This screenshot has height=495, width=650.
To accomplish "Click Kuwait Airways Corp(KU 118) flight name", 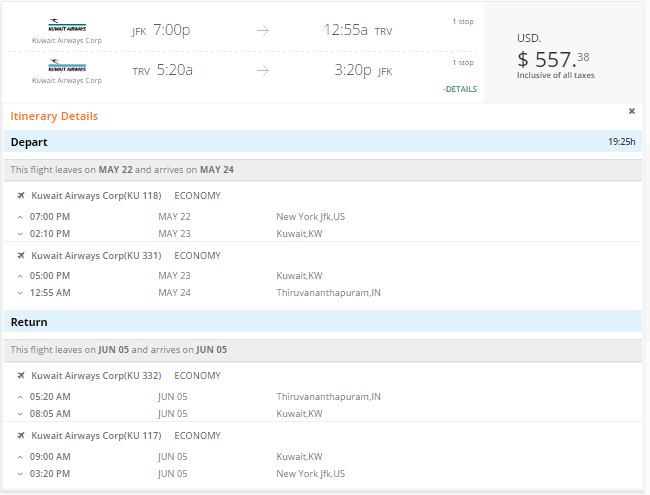I will 96,196.
